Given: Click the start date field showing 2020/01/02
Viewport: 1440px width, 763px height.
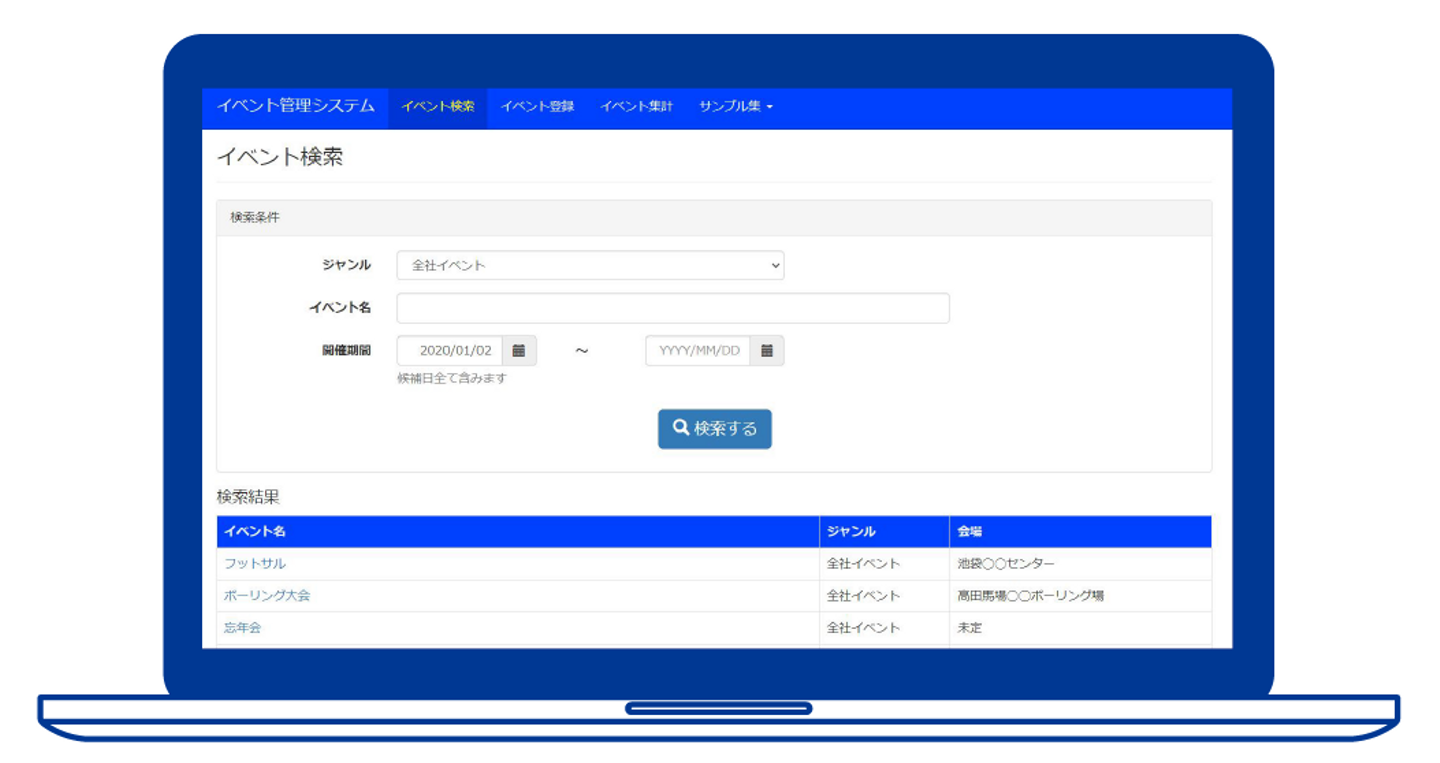Looking at the screenshot, I should (x=450, y=351).
